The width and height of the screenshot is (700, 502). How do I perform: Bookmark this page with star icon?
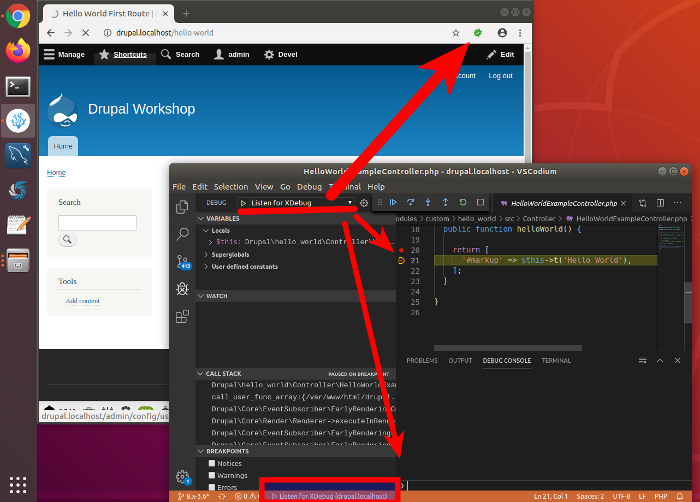(x=455, y=33)
